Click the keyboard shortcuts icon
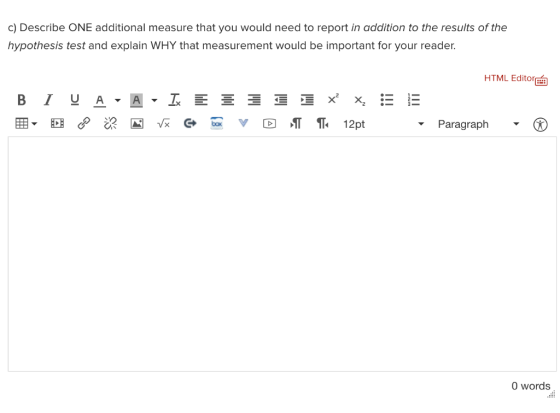This screenshot has width=560, height=413. pyautogui.click(x=541, y=81)
